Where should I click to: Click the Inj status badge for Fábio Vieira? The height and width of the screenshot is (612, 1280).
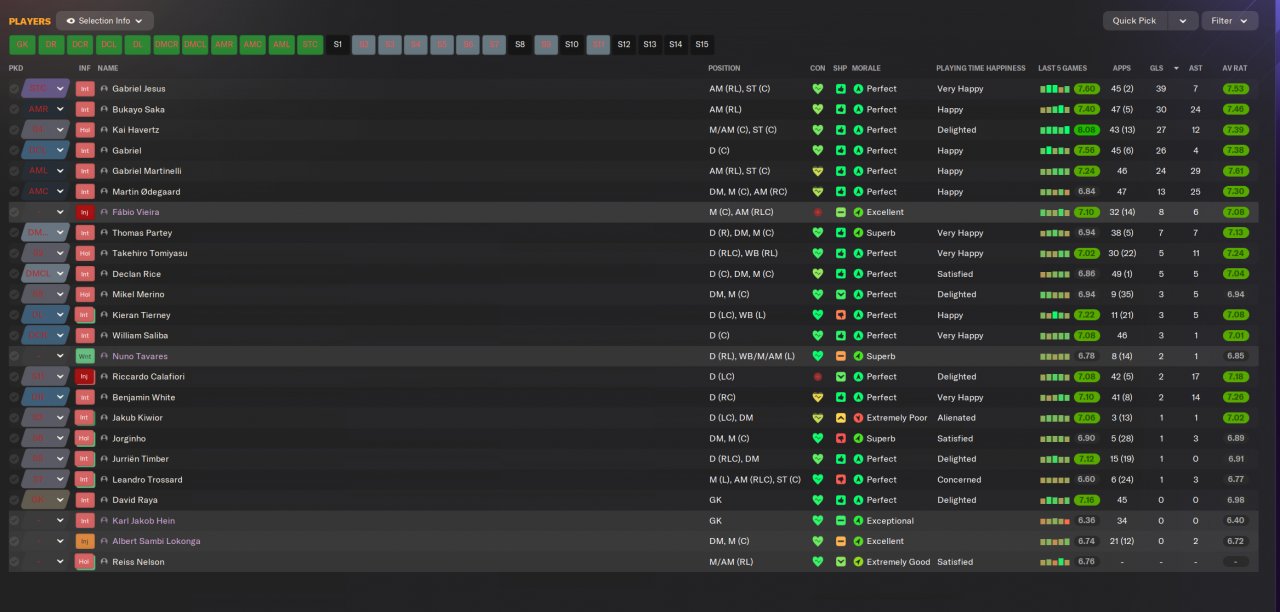[x=85, y=212]
